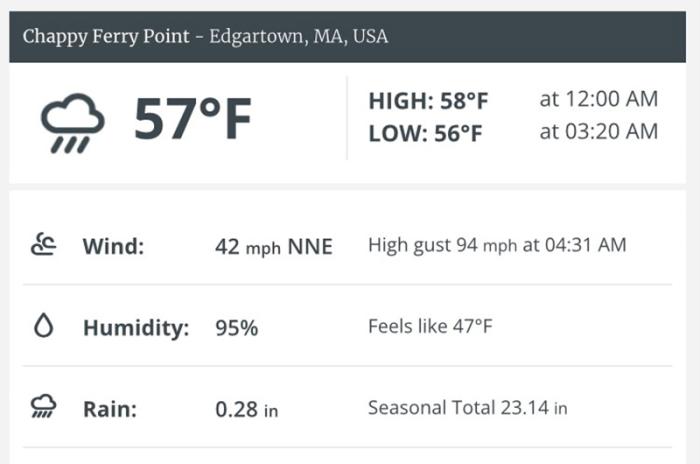Click the 42 mph NNE wind value
The image size is (700, 464).
click(274, 247)
